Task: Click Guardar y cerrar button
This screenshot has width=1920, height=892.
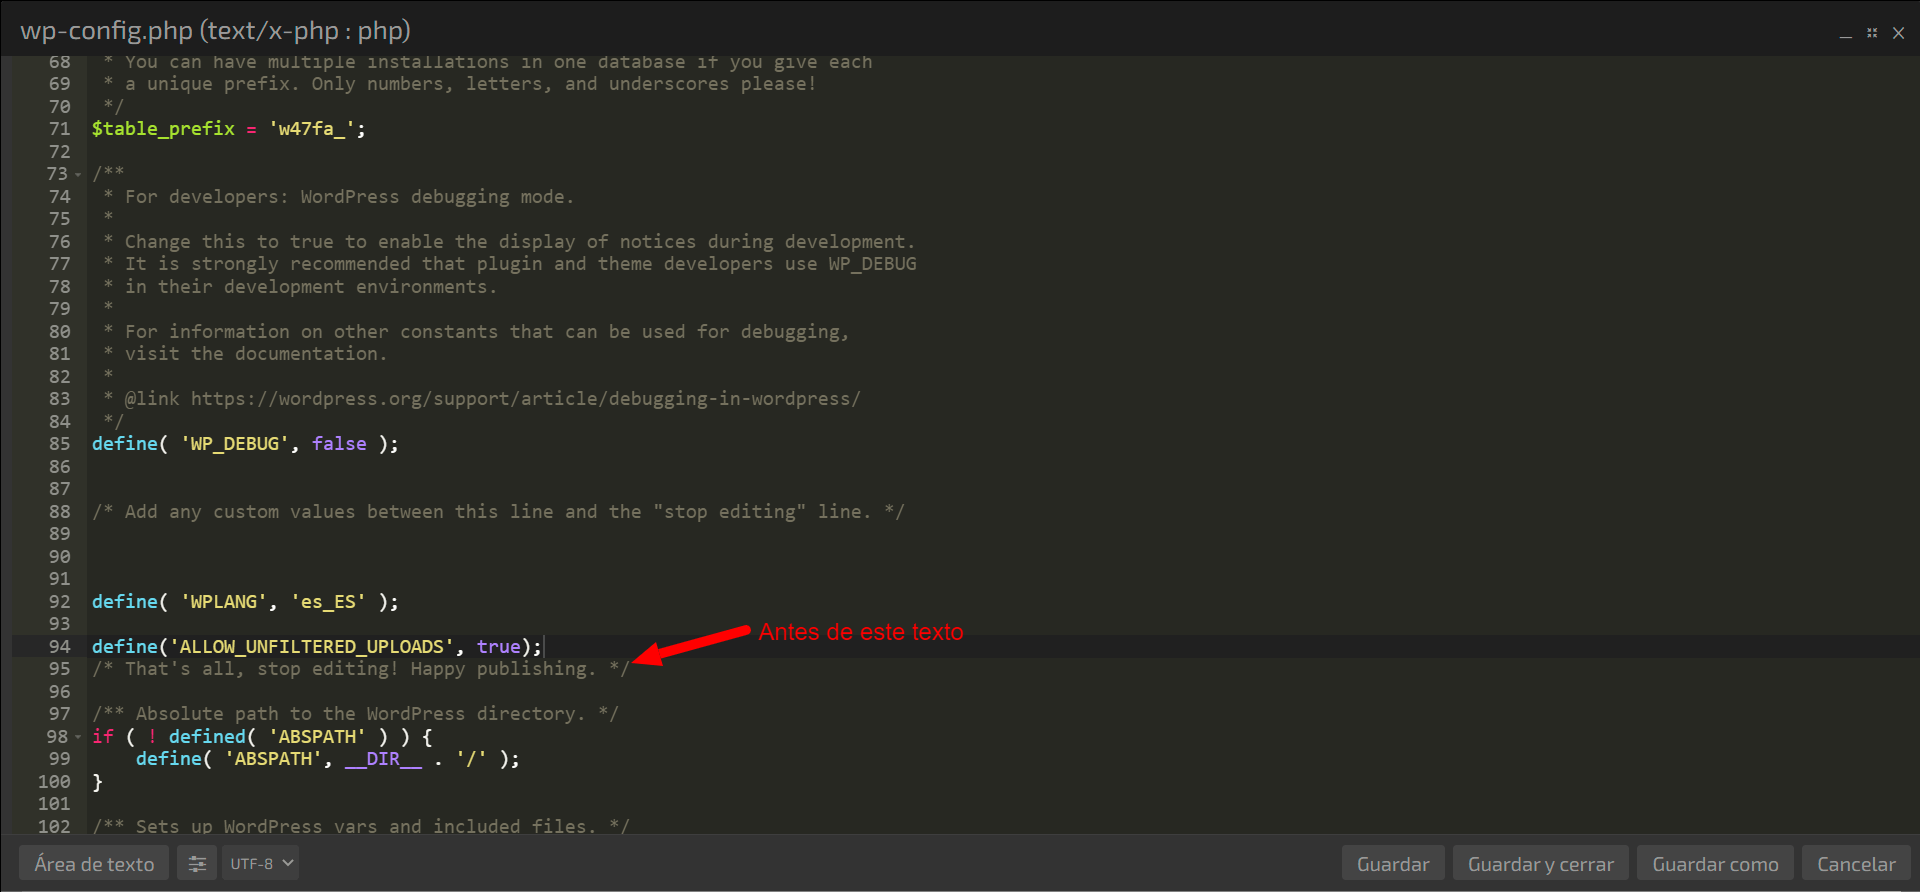Action: click(x=1540, y=864)
